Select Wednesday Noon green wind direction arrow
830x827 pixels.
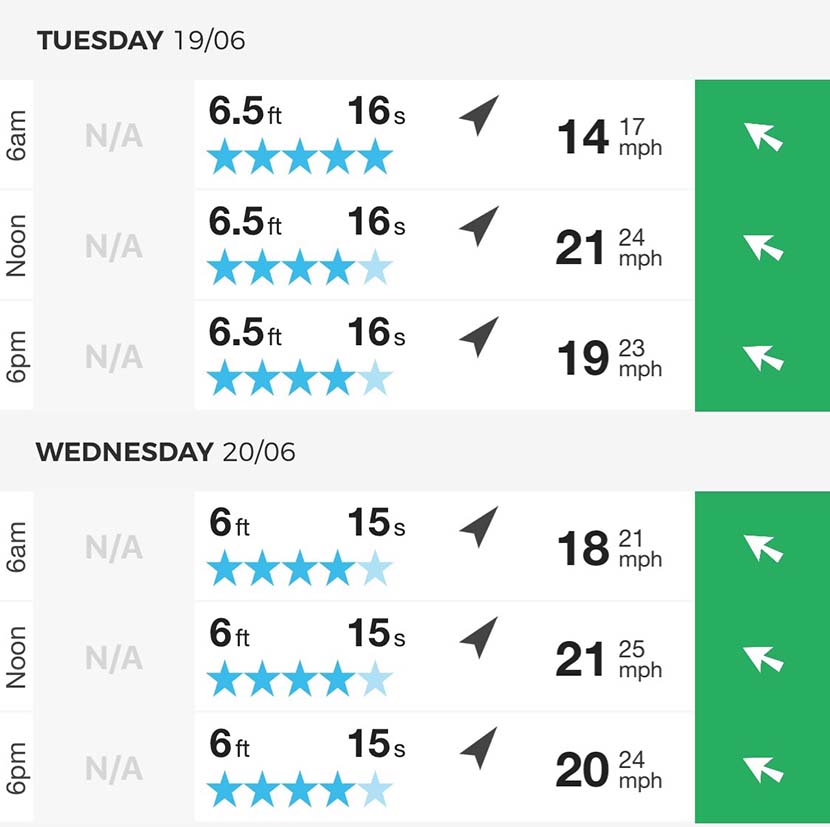click(763, 659)
